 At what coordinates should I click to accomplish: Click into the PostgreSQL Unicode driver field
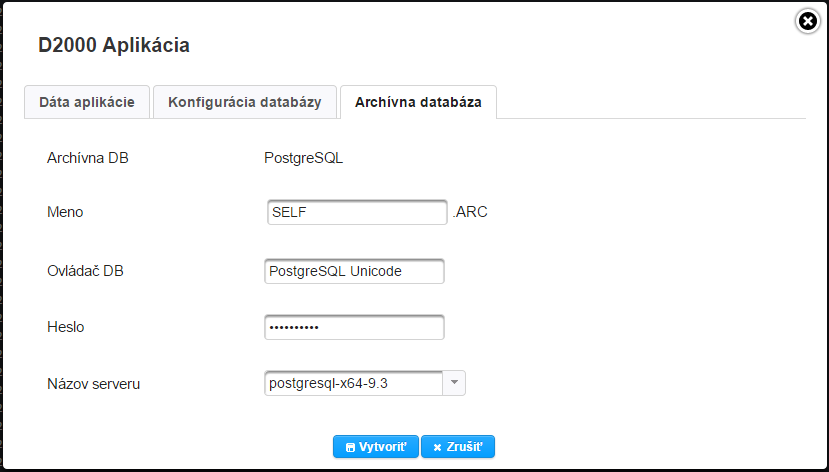[x=353, y=271]
